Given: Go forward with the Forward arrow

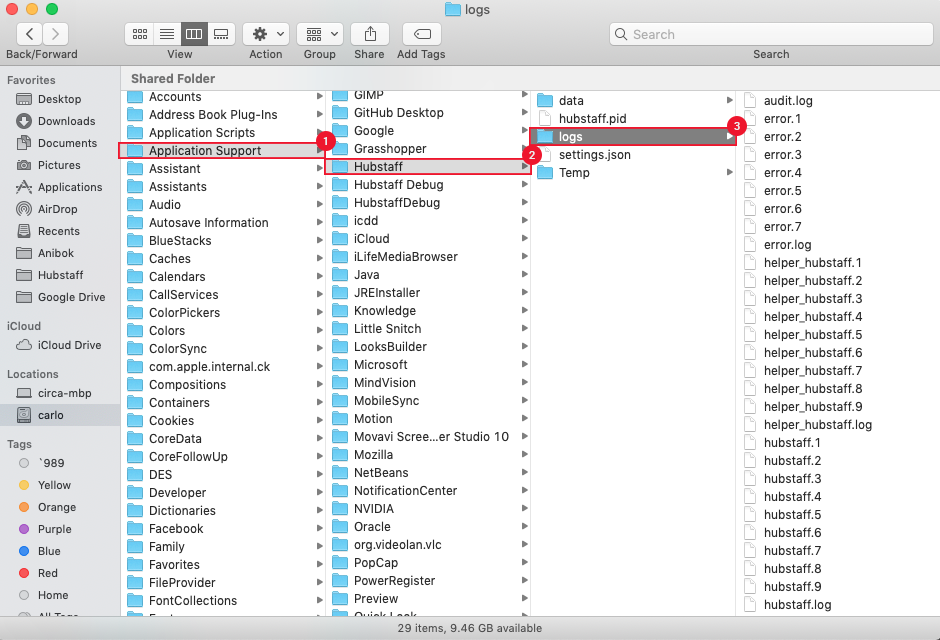Looking at the screenshot, I should pyautogui.click(x=55, y=34).
